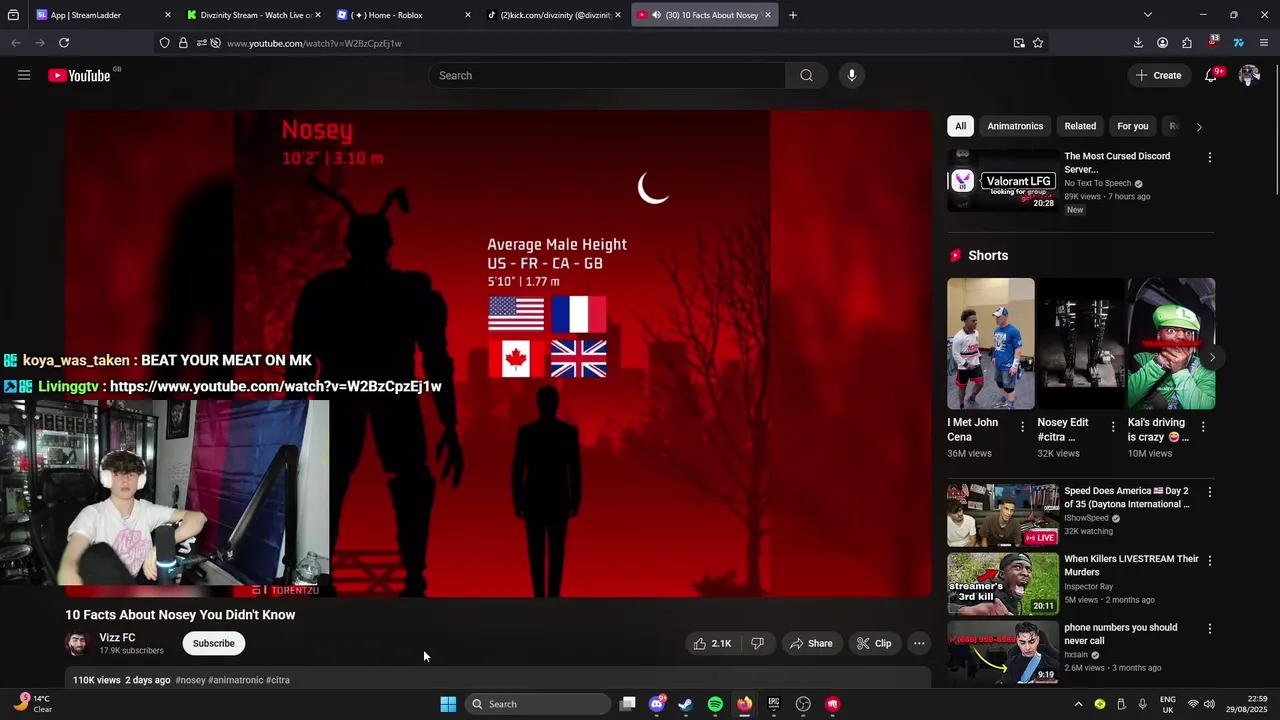Open the #citra hashtag link
This screenshot has height=720, width=1280.
278,680
